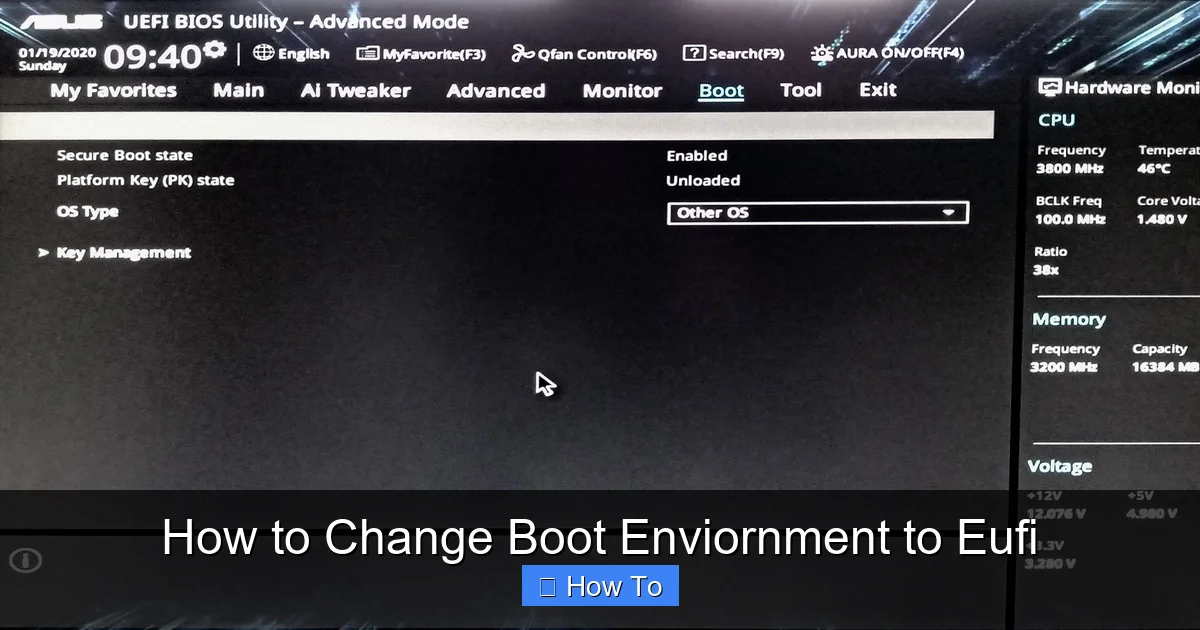
Task: Open the OS Type dropdown showing Other OS
Action: coord(818,212)
